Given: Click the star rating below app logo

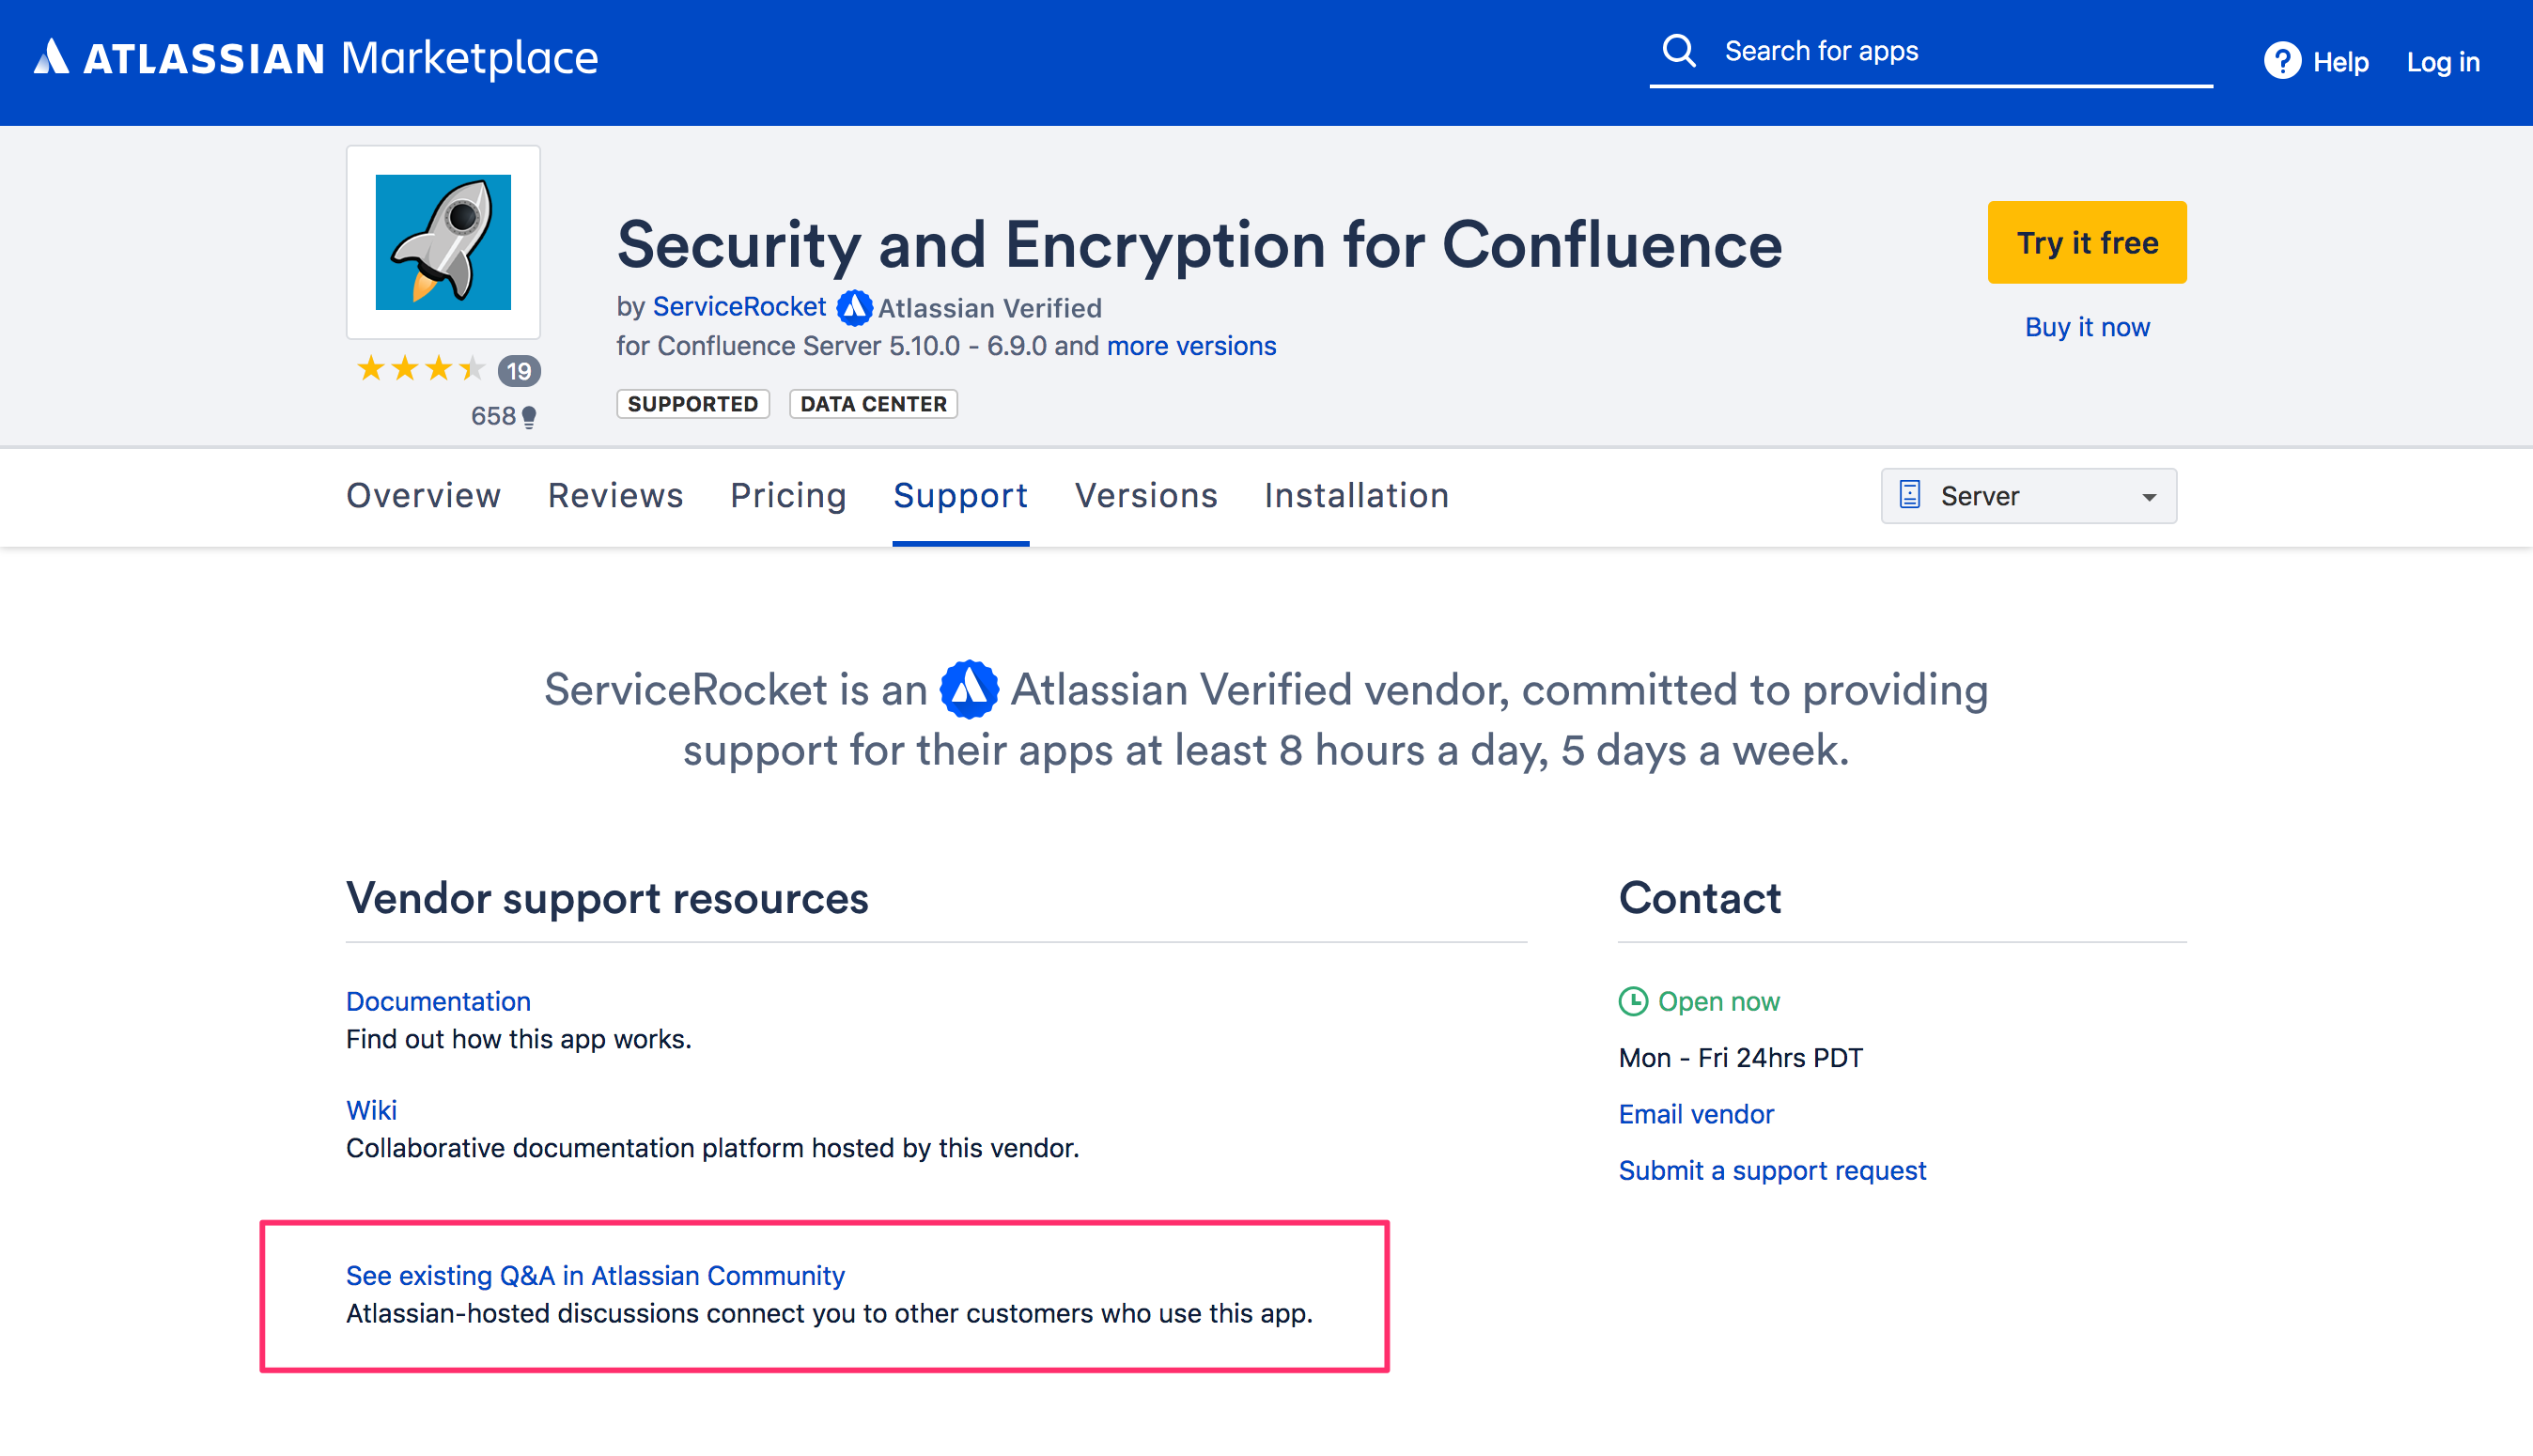Looking at the screenshot, I should click(421, 369).
